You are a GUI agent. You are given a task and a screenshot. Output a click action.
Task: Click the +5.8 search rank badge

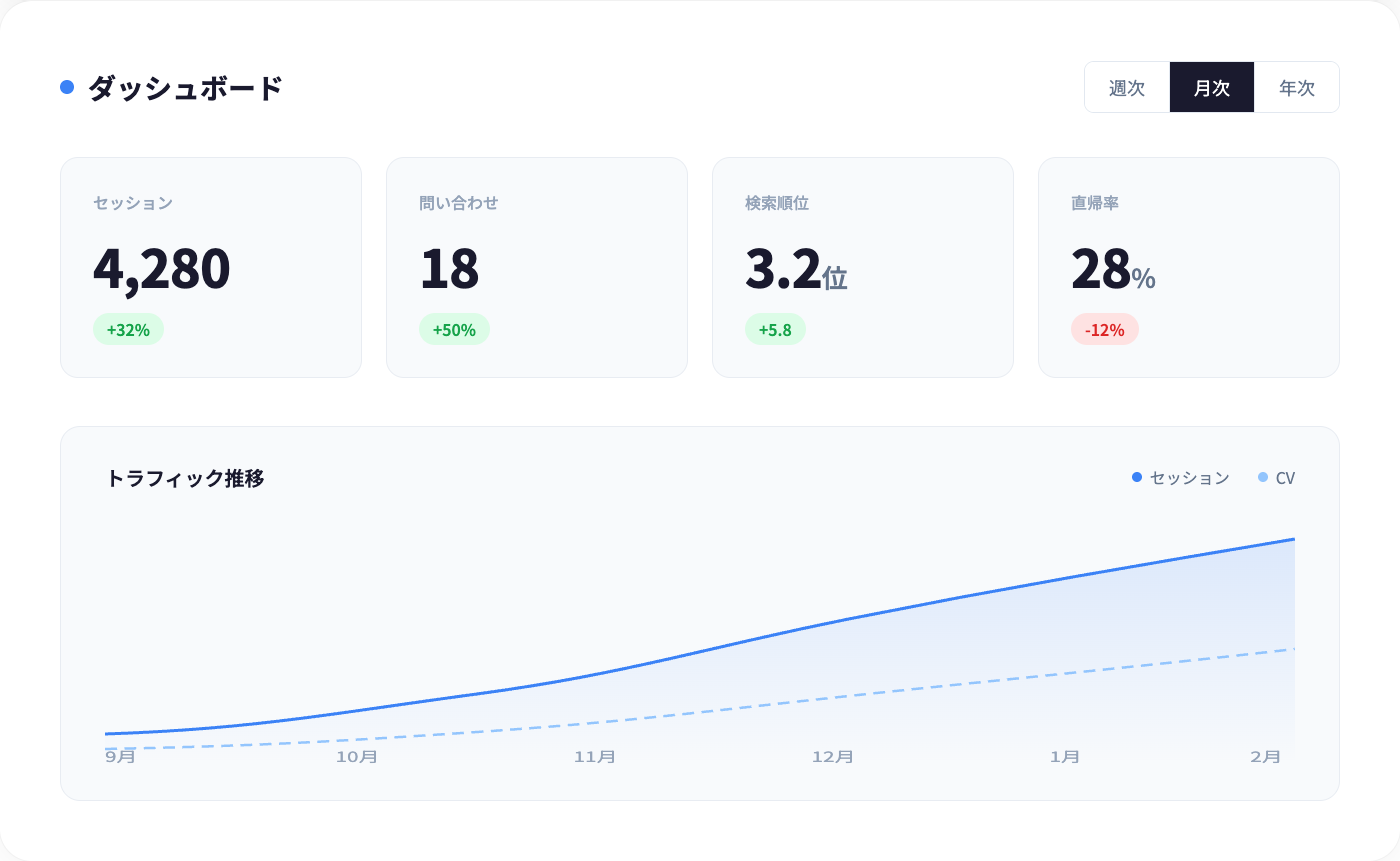tap(775, 329)
